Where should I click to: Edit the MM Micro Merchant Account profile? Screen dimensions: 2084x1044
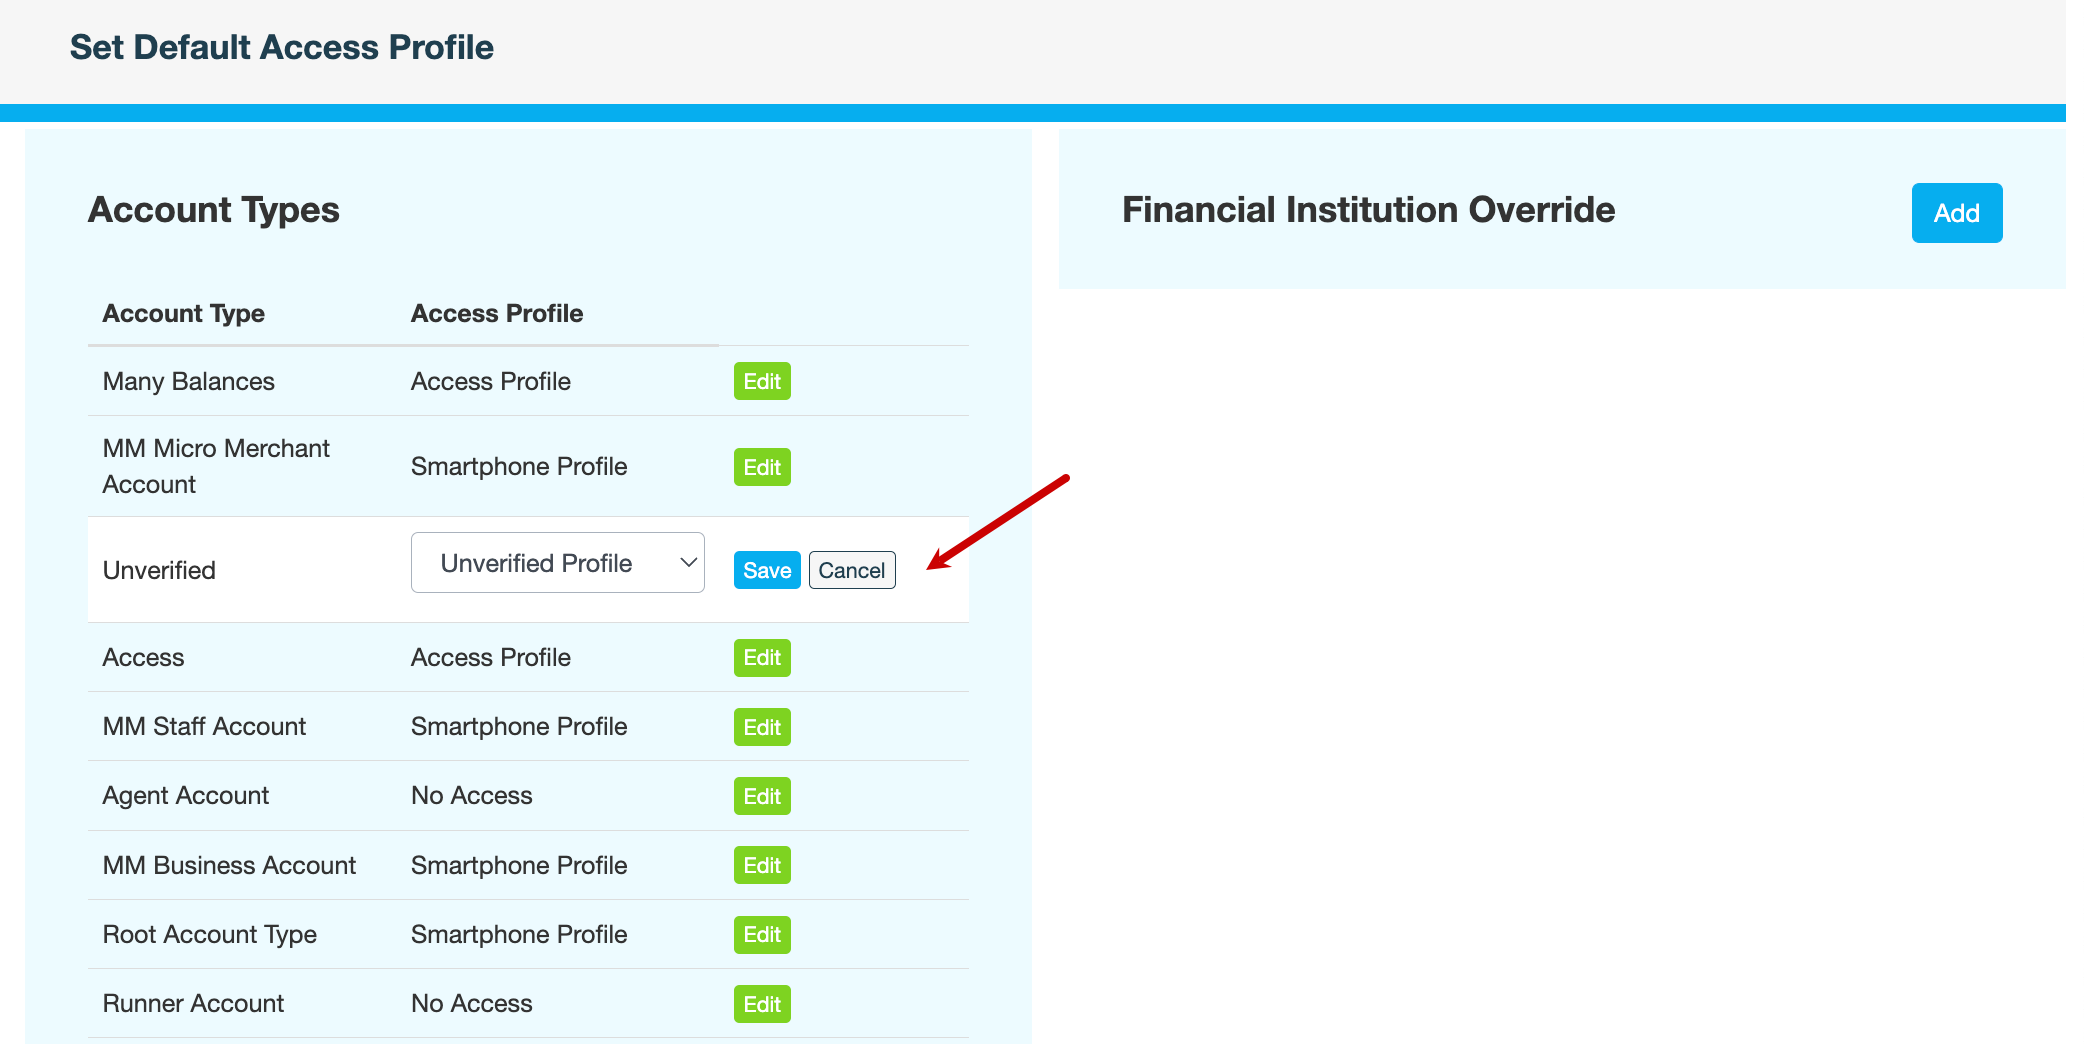pyautogui.click(x=762, y=467)
